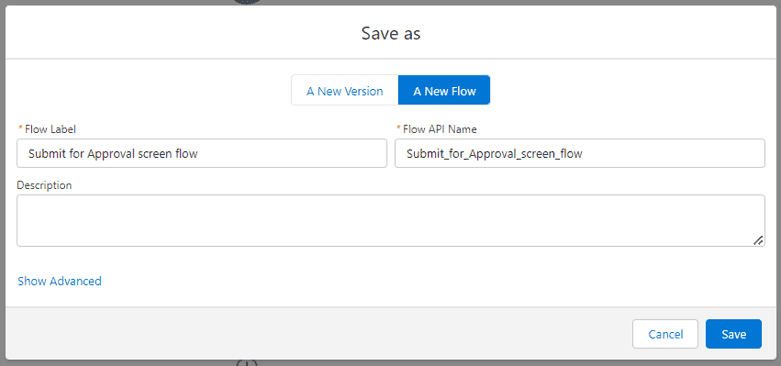Click the required asterisk beside Flow API Name
The image size is (781, 366).
[398, 128]
